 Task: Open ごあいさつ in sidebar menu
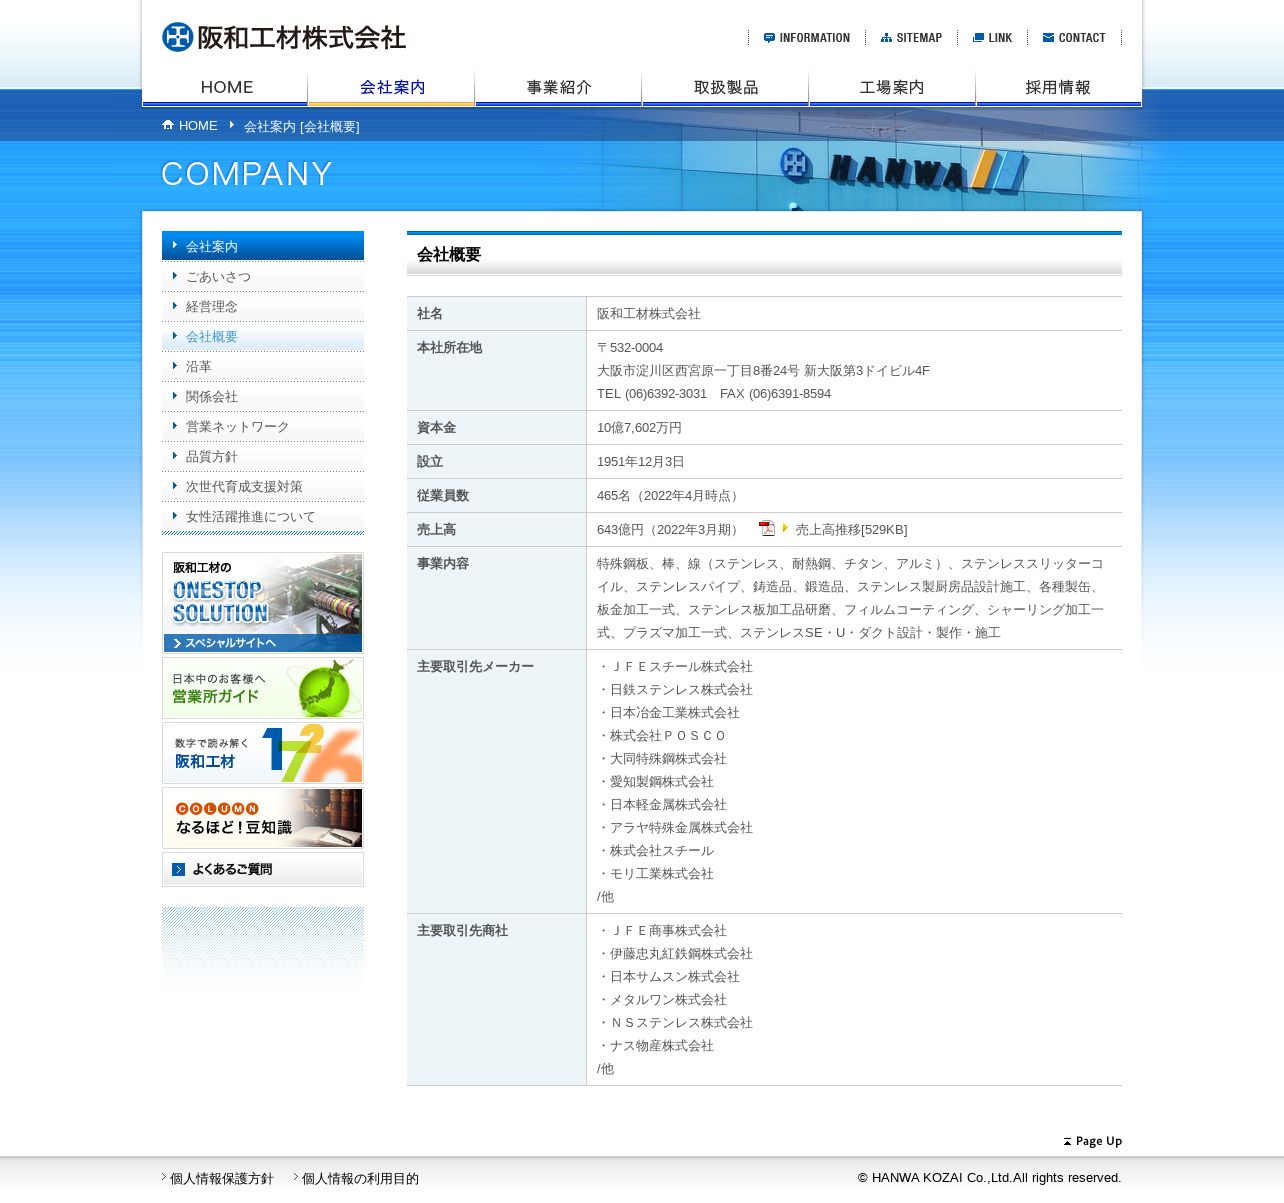[x=263, y=277]
